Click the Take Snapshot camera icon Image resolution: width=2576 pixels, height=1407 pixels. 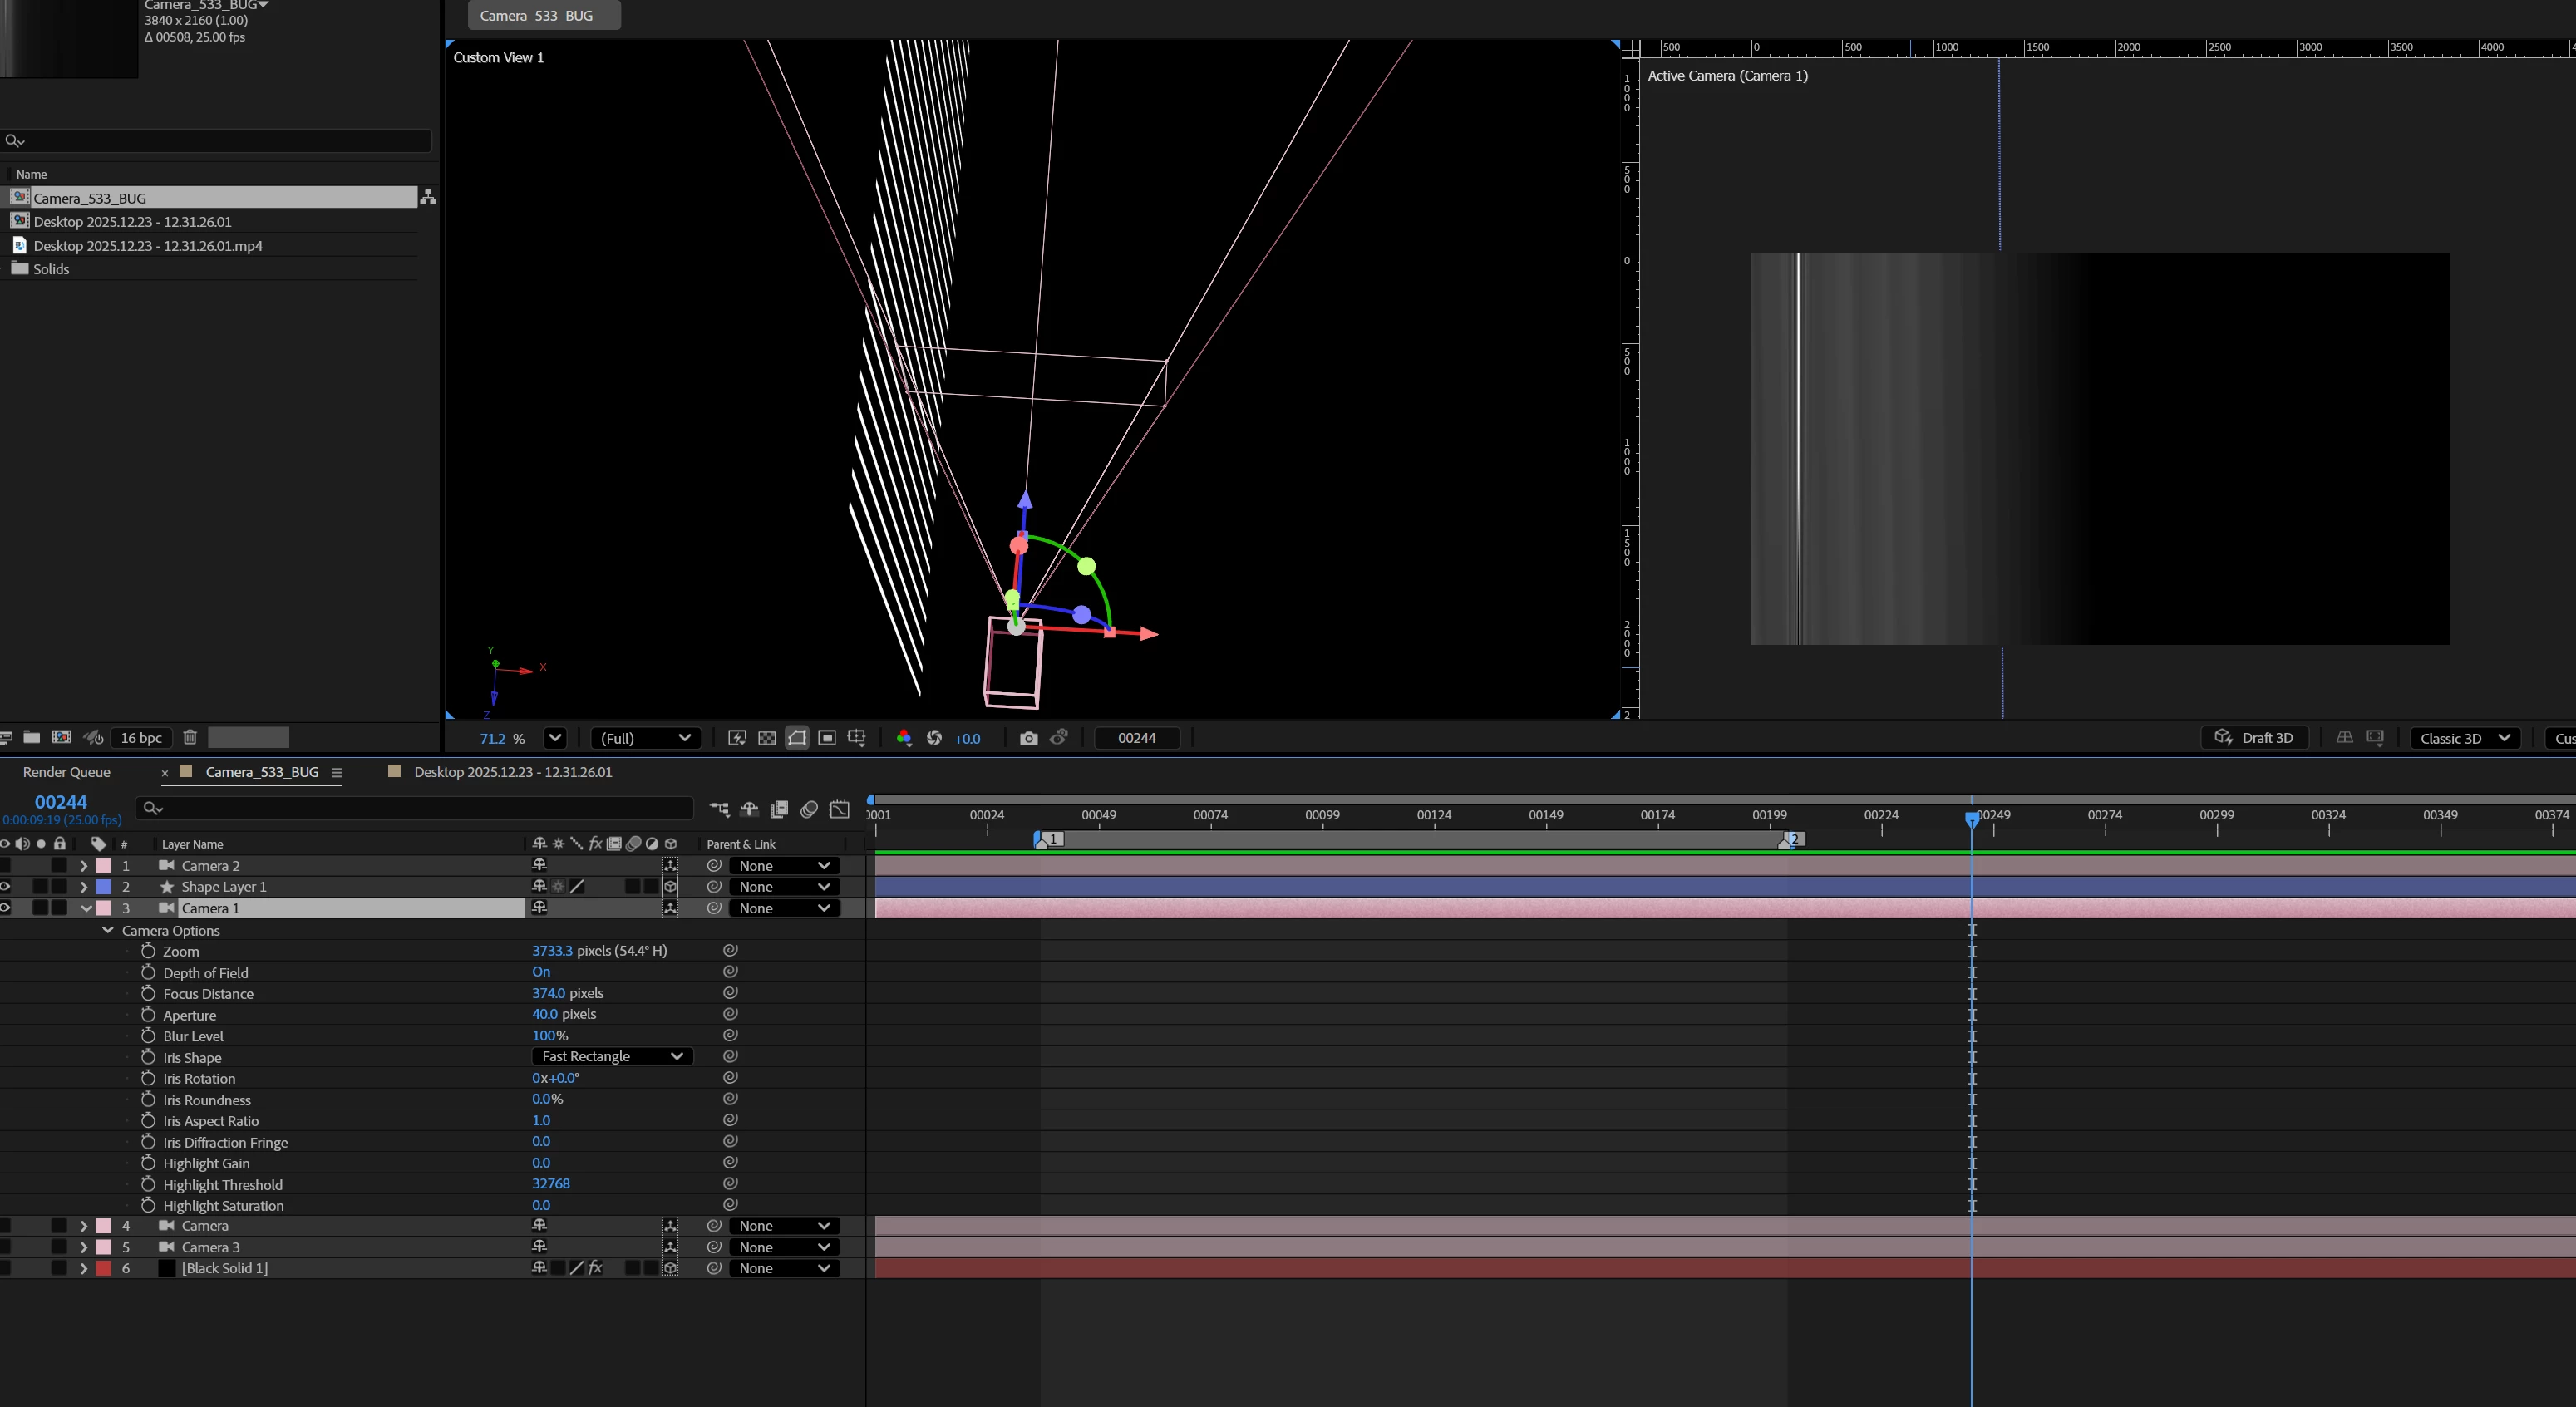[1028, 738]
